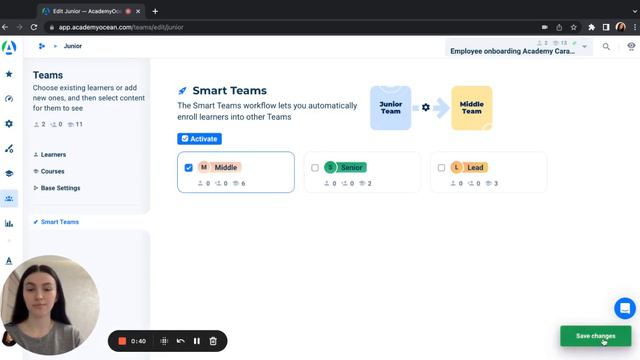Click the Save changes button
The width and height of the screenshot is (640, 360).
pyautogui.click(x=596, y=336)
